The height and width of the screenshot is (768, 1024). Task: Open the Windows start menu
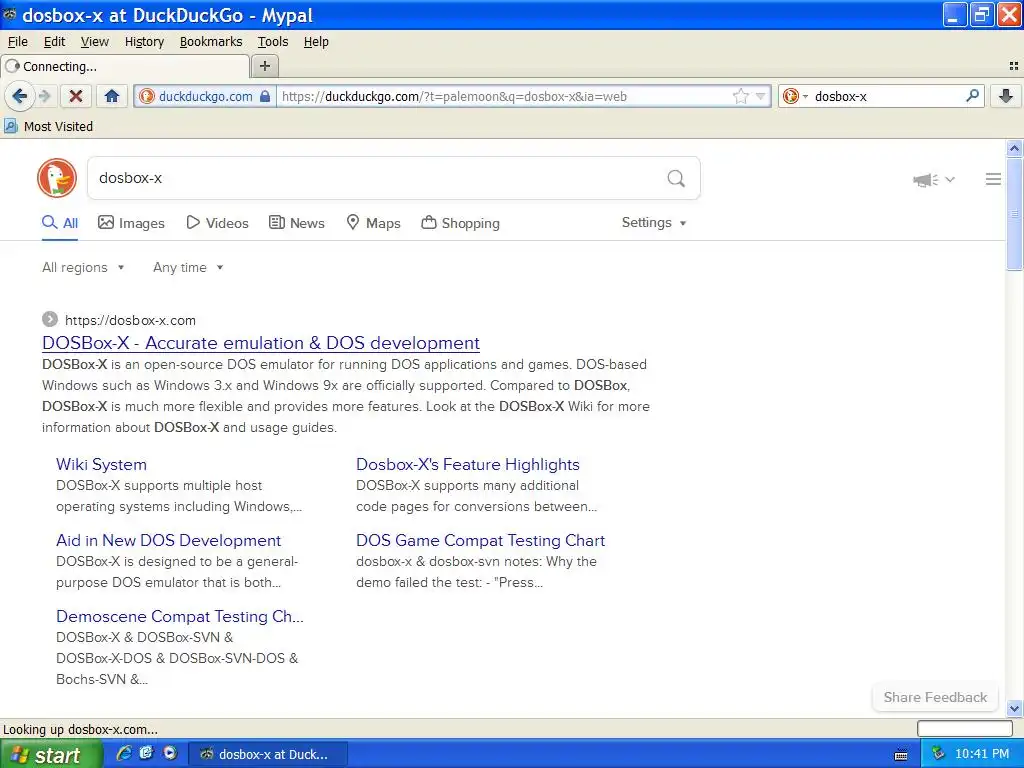[x=51, y=754]
